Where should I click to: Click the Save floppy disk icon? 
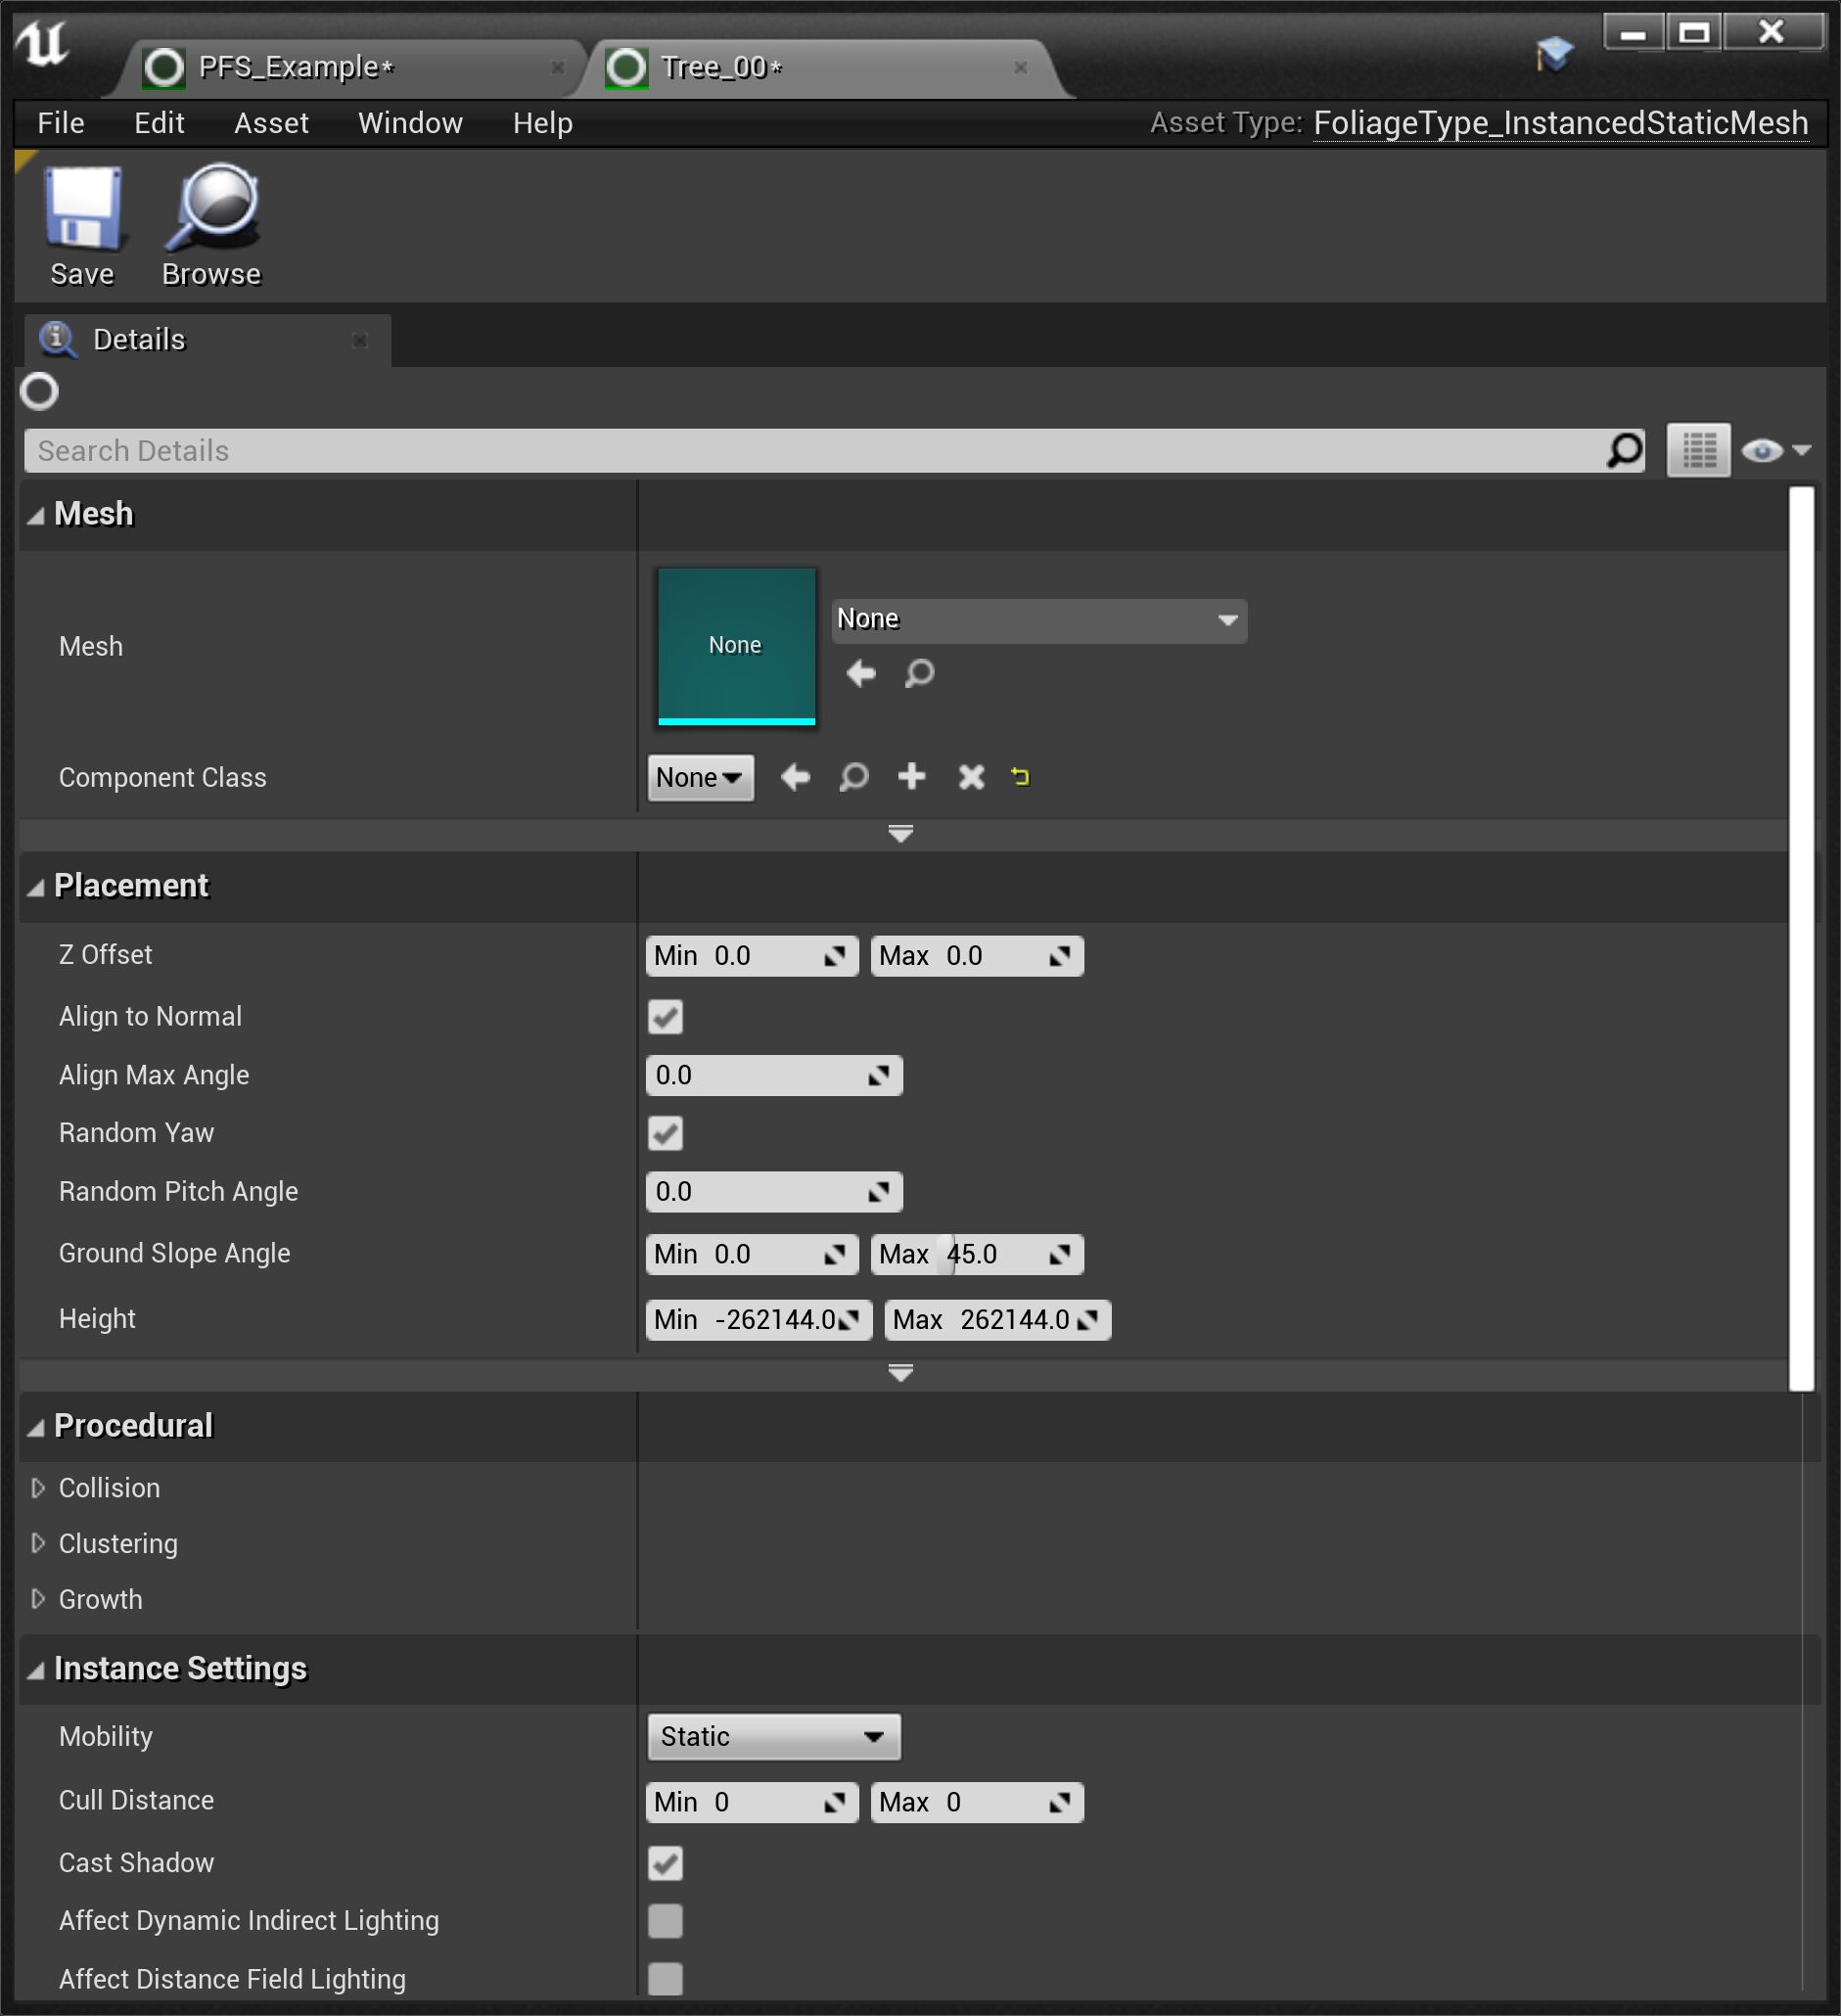point(82,208)
